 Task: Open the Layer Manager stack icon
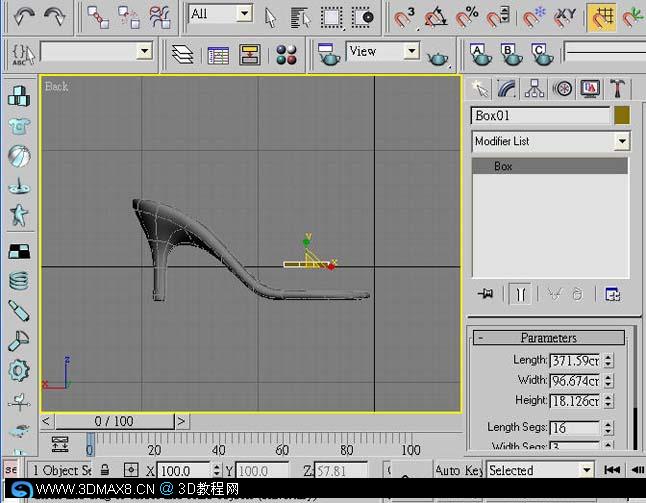[182, 54]
